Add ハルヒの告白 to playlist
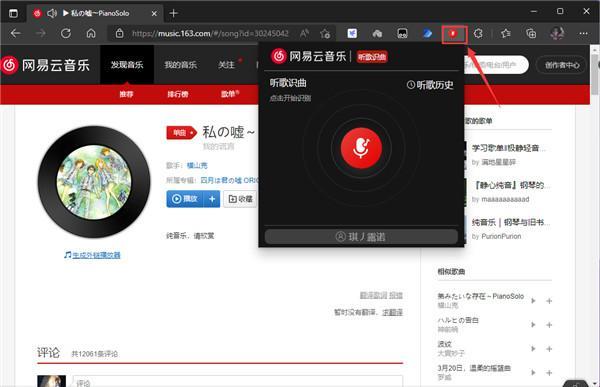 [x=549, y=325]
